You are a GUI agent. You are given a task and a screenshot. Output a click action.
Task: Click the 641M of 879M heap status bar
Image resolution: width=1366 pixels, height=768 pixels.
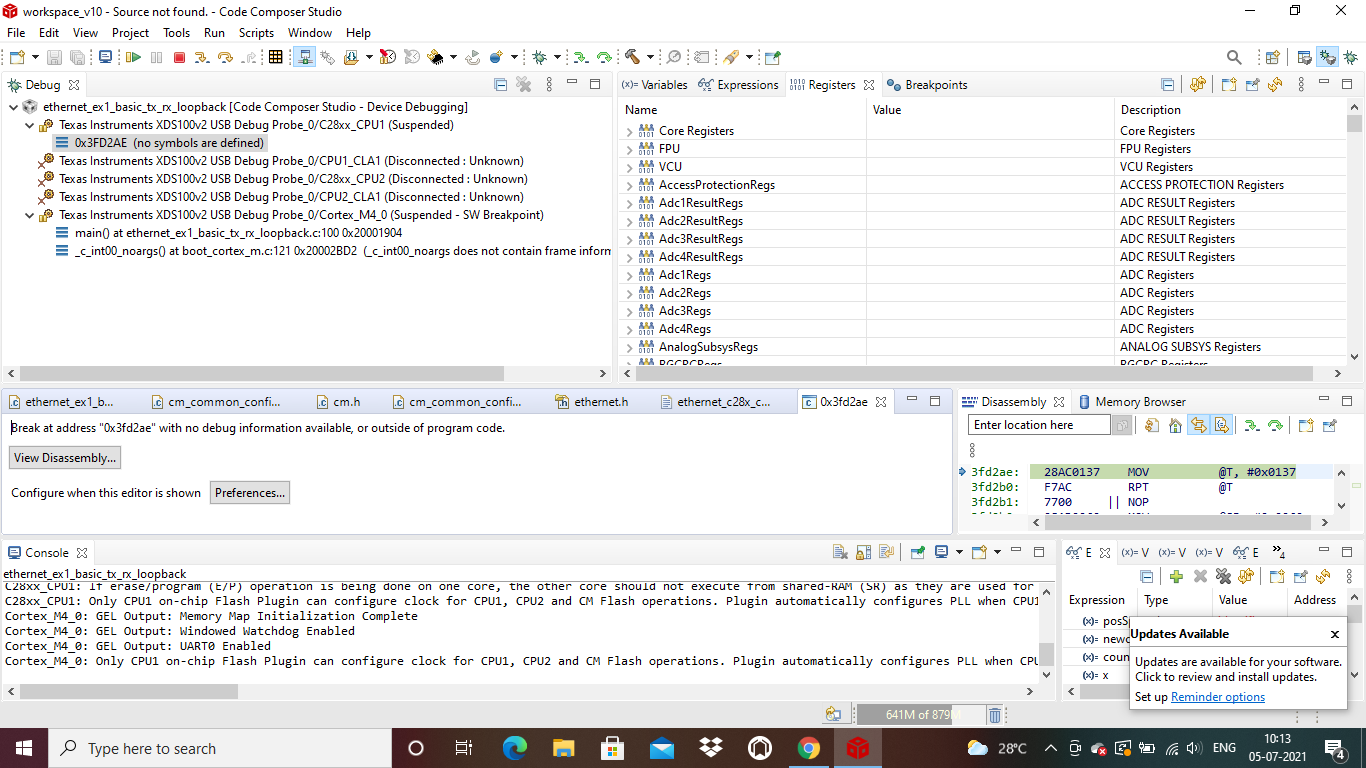click(921, 715)
